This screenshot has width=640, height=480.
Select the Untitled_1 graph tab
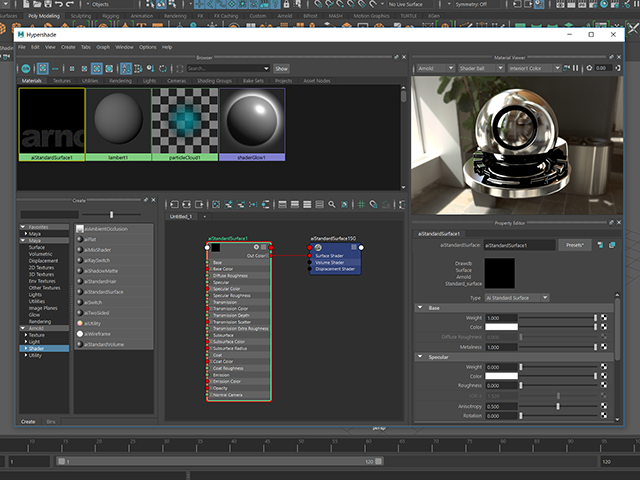tap(181, 217)
